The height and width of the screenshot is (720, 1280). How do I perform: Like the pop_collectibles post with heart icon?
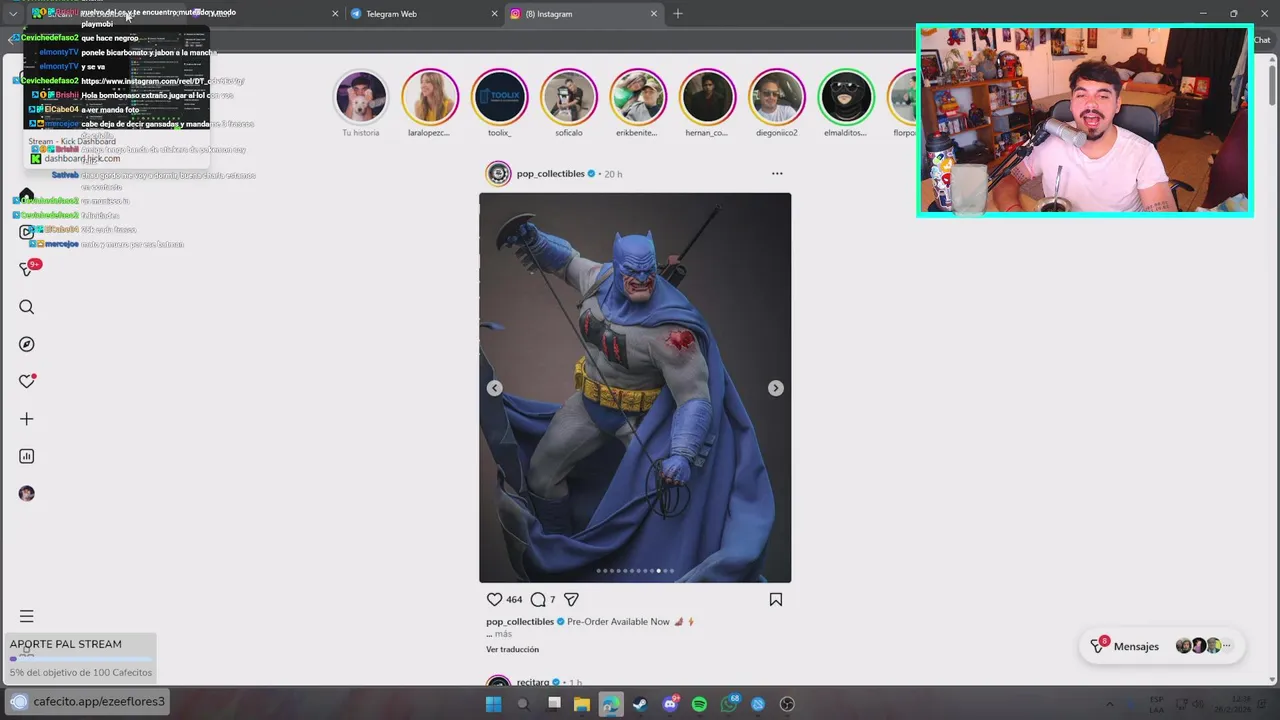pyautogui.click(x=494, y=599)
